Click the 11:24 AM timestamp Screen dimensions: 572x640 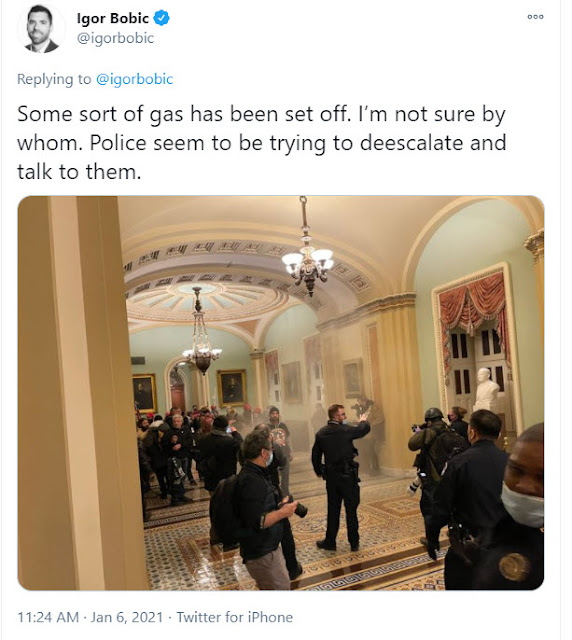point(48,617)
